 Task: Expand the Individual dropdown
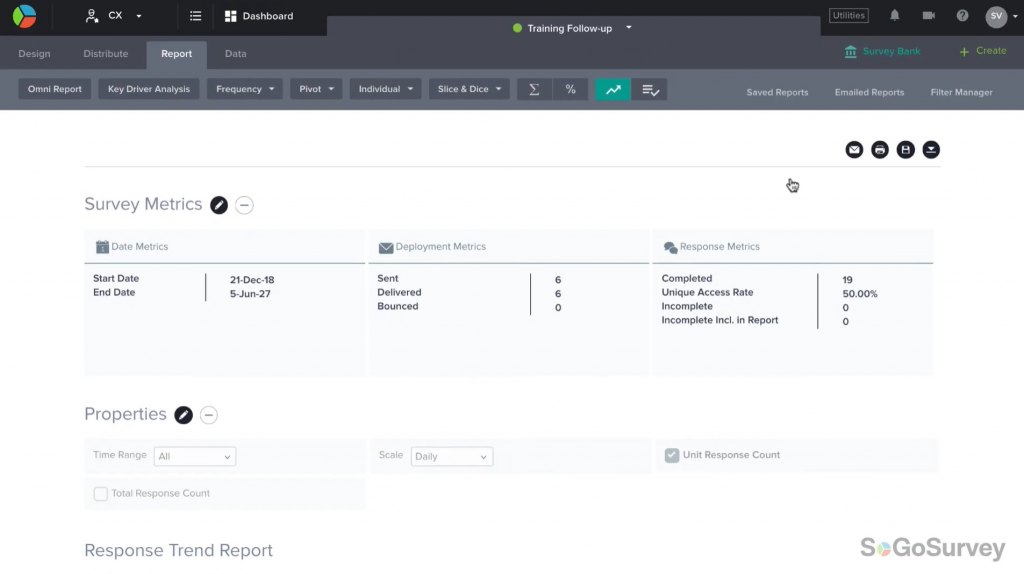pos(385,89)
